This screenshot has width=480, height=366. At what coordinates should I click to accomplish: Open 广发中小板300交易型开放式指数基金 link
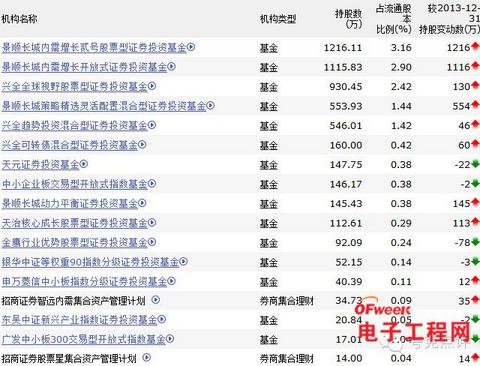[83, 340]
